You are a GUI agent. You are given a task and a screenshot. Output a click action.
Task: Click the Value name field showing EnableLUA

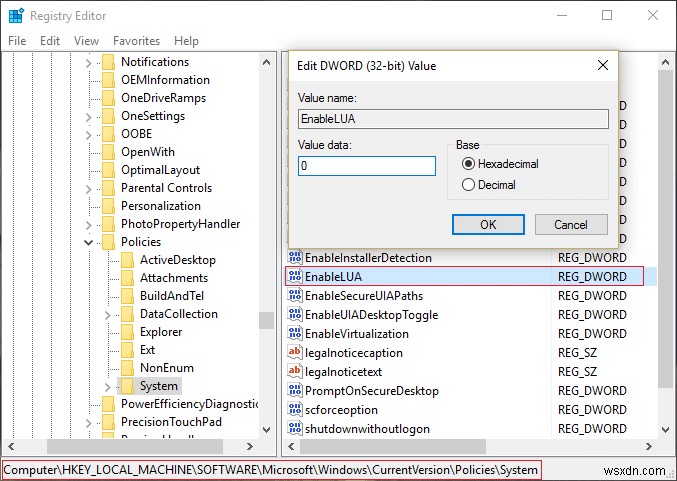453,119
